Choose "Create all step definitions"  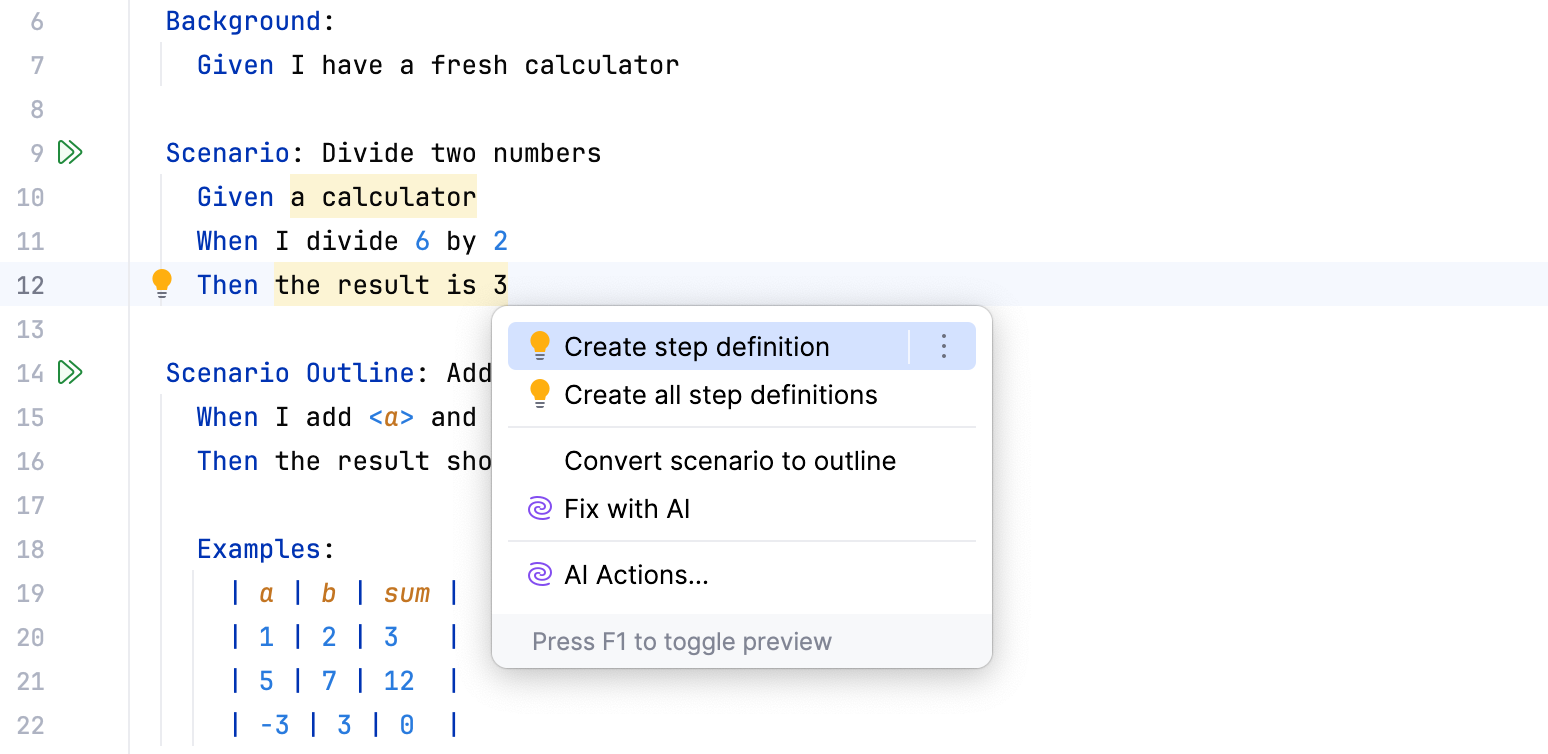tap(721, 394)
